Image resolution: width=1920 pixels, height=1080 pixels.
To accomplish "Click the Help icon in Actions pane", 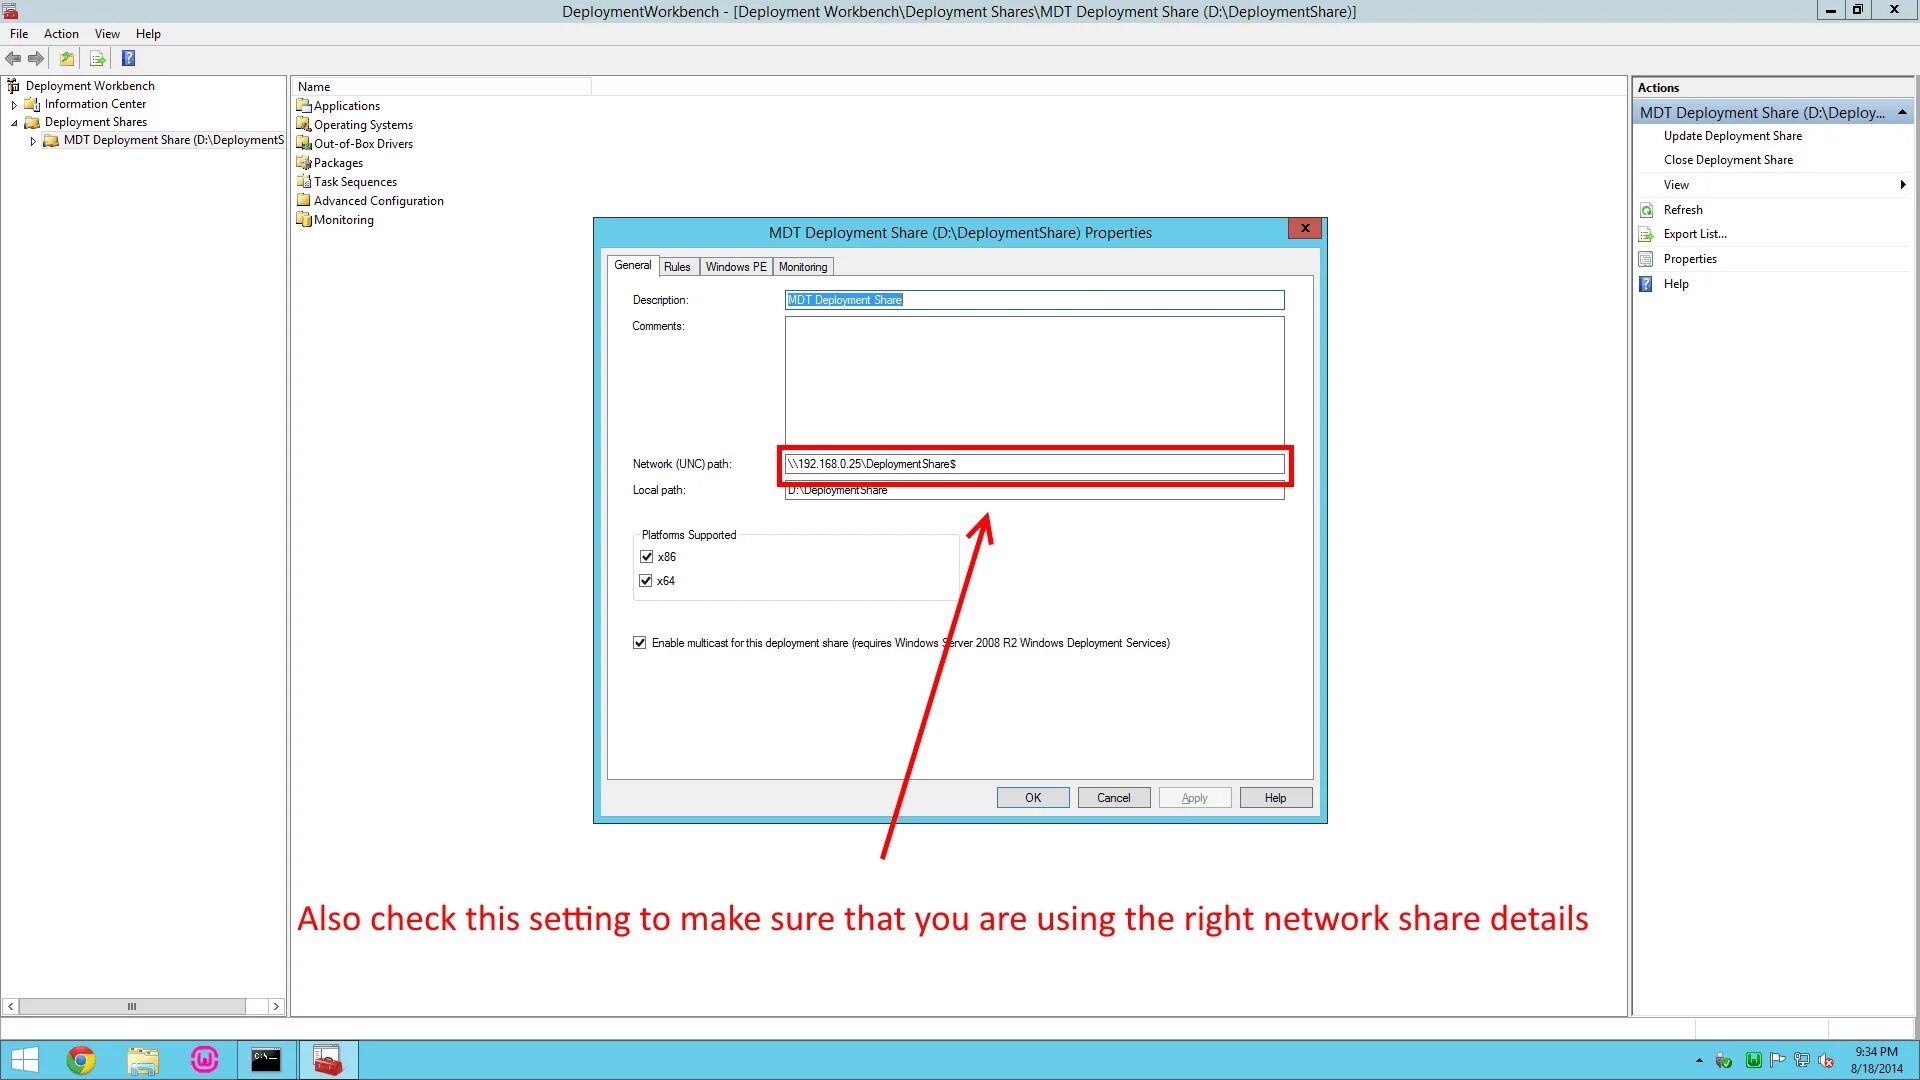I will click(1646, 284).
